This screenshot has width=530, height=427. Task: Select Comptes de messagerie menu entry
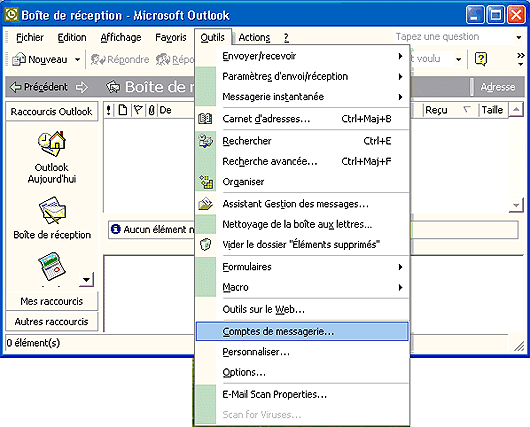[302, 331]
